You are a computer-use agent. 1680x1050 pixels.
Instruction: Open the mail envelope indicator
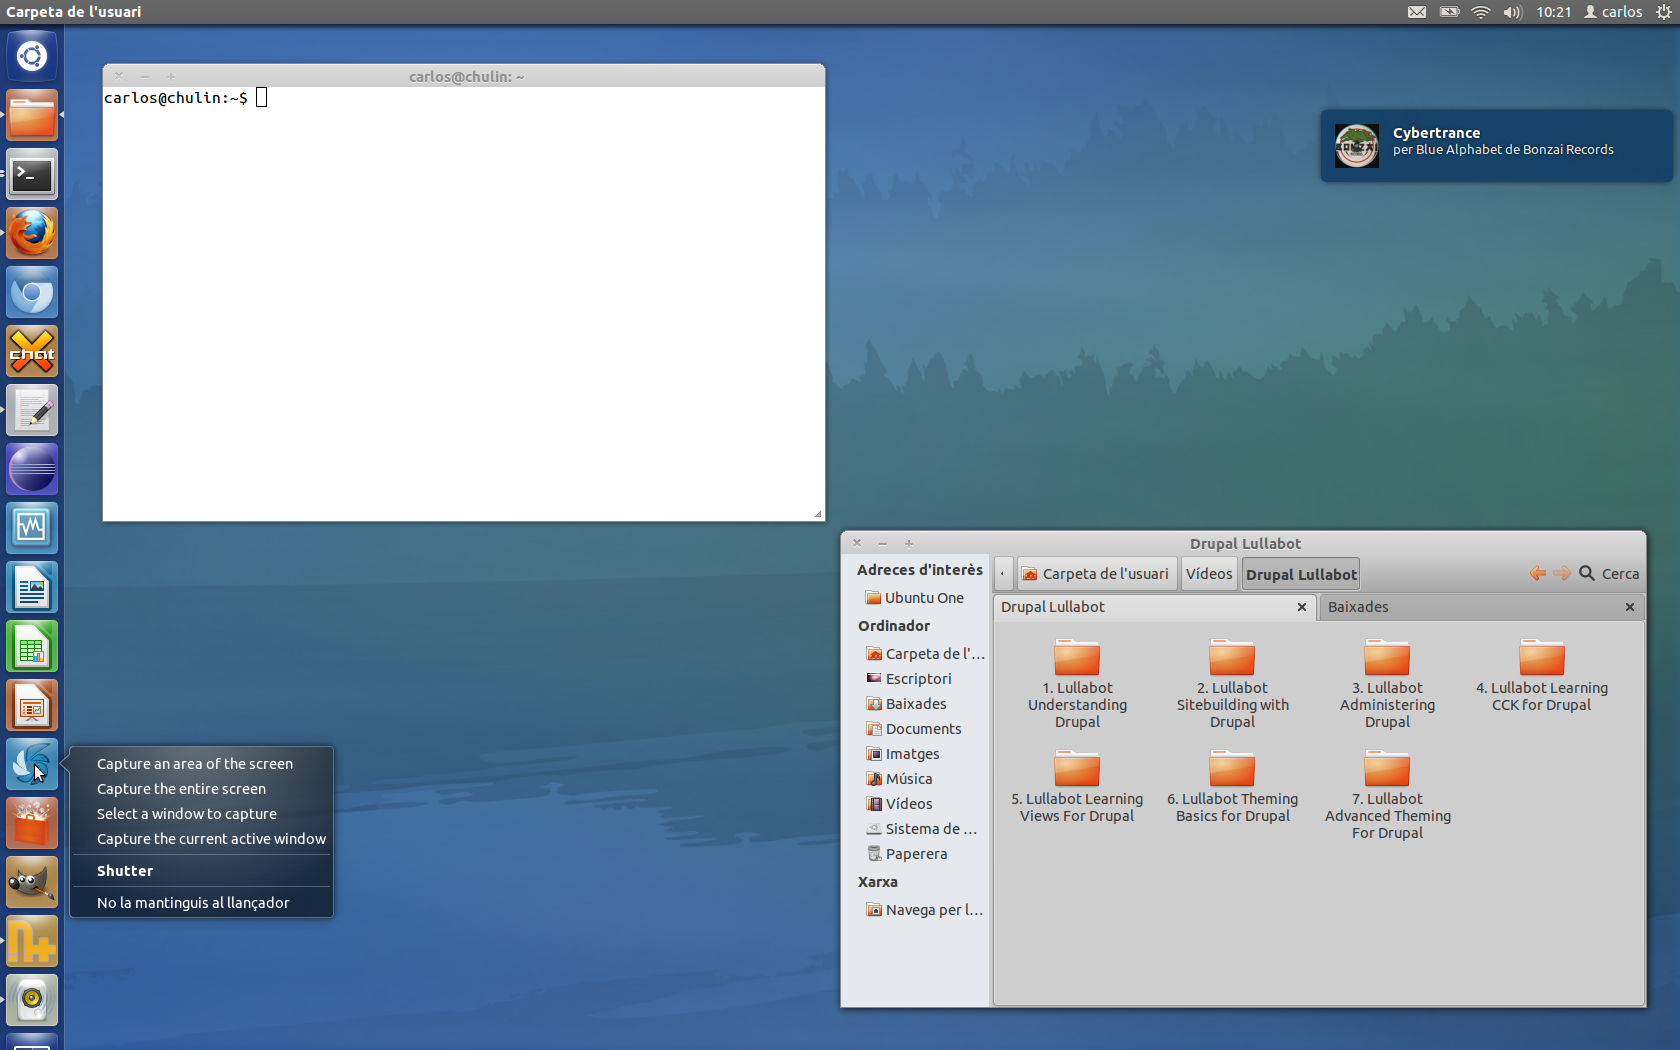tap(1416, 11)
